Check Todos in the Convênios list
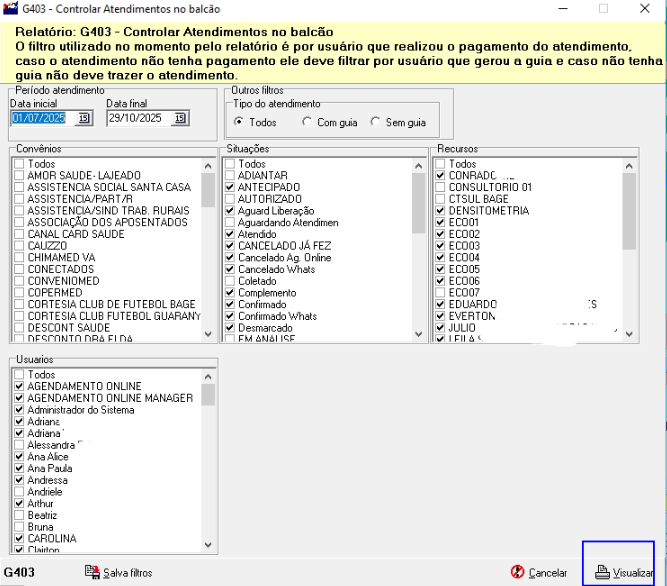The width and height of the screenshot is (667, 586). (19, 164)
